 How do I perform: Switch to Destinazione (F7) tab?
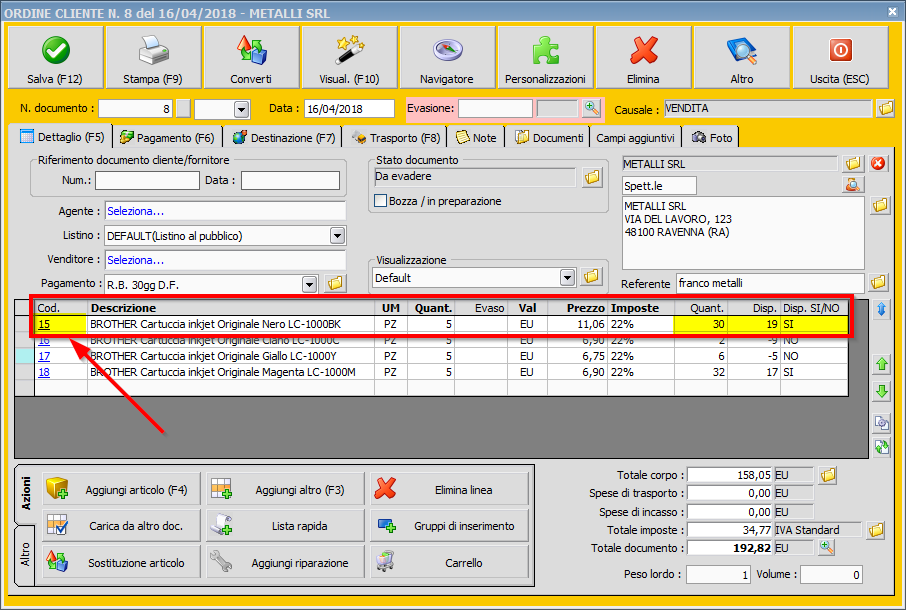(x=284, y=137)
